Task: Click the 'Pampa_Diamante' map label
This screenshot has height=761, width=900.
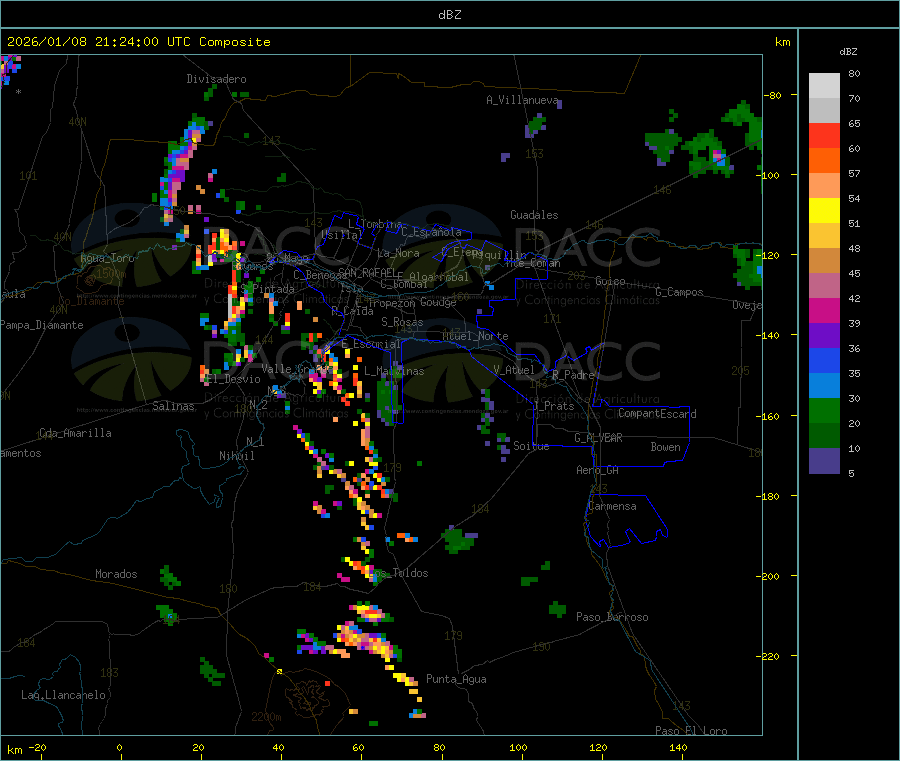Action: point(41,325)
